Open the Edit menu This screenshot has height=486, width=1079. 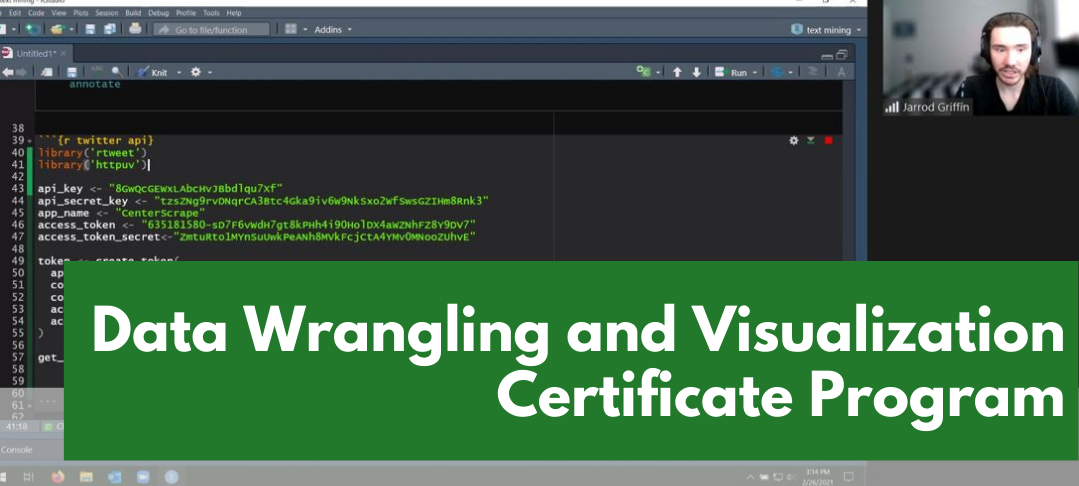click(x=14, y=12)
